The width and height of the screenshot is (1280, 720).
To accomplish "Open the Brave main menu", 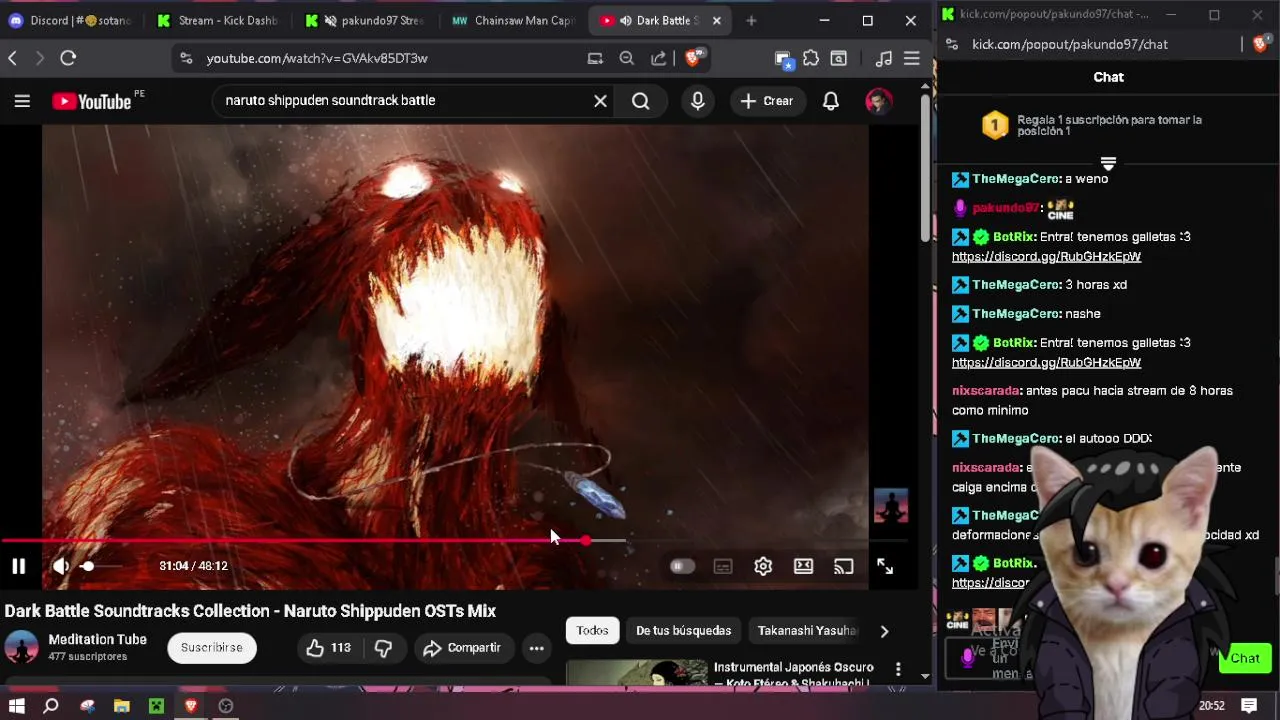I will (x=911, y=59).
